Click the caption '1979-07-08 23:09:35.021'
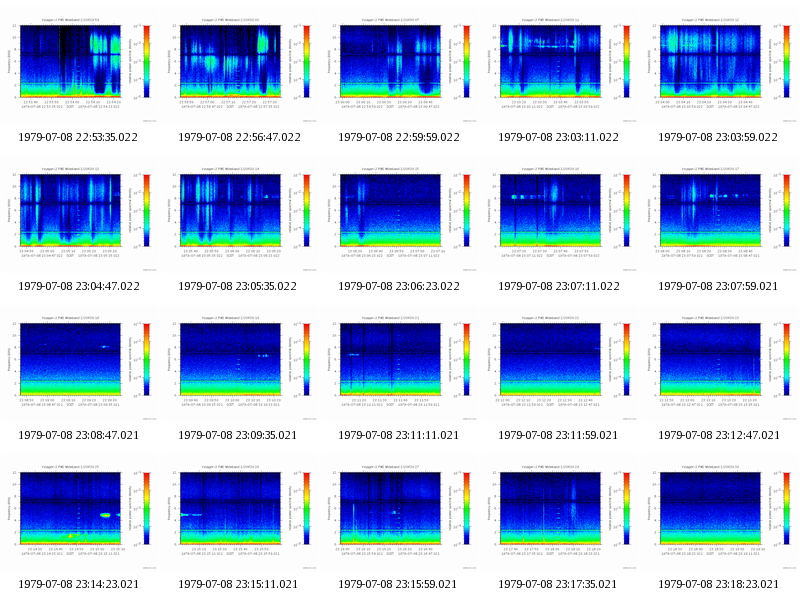 pos(238,435)
